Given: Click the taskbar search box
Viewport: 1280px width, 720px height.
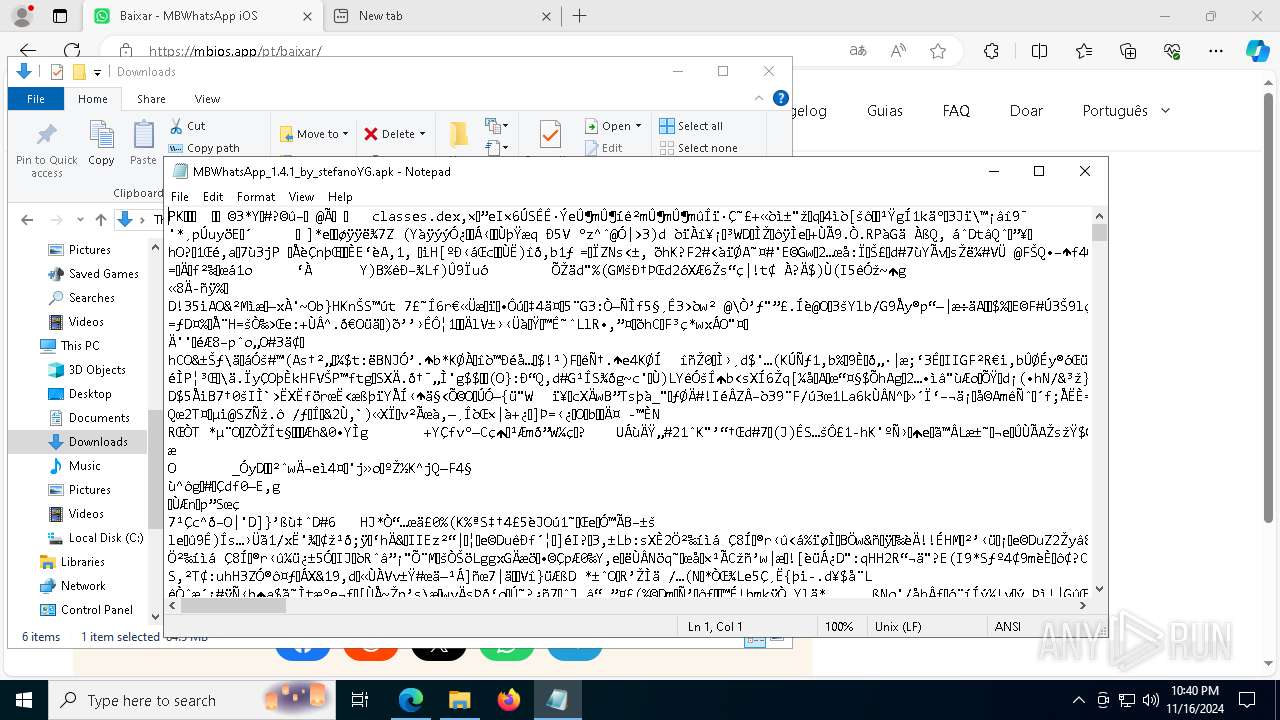Looking at the screenshot, I should (x=192, y=700).
